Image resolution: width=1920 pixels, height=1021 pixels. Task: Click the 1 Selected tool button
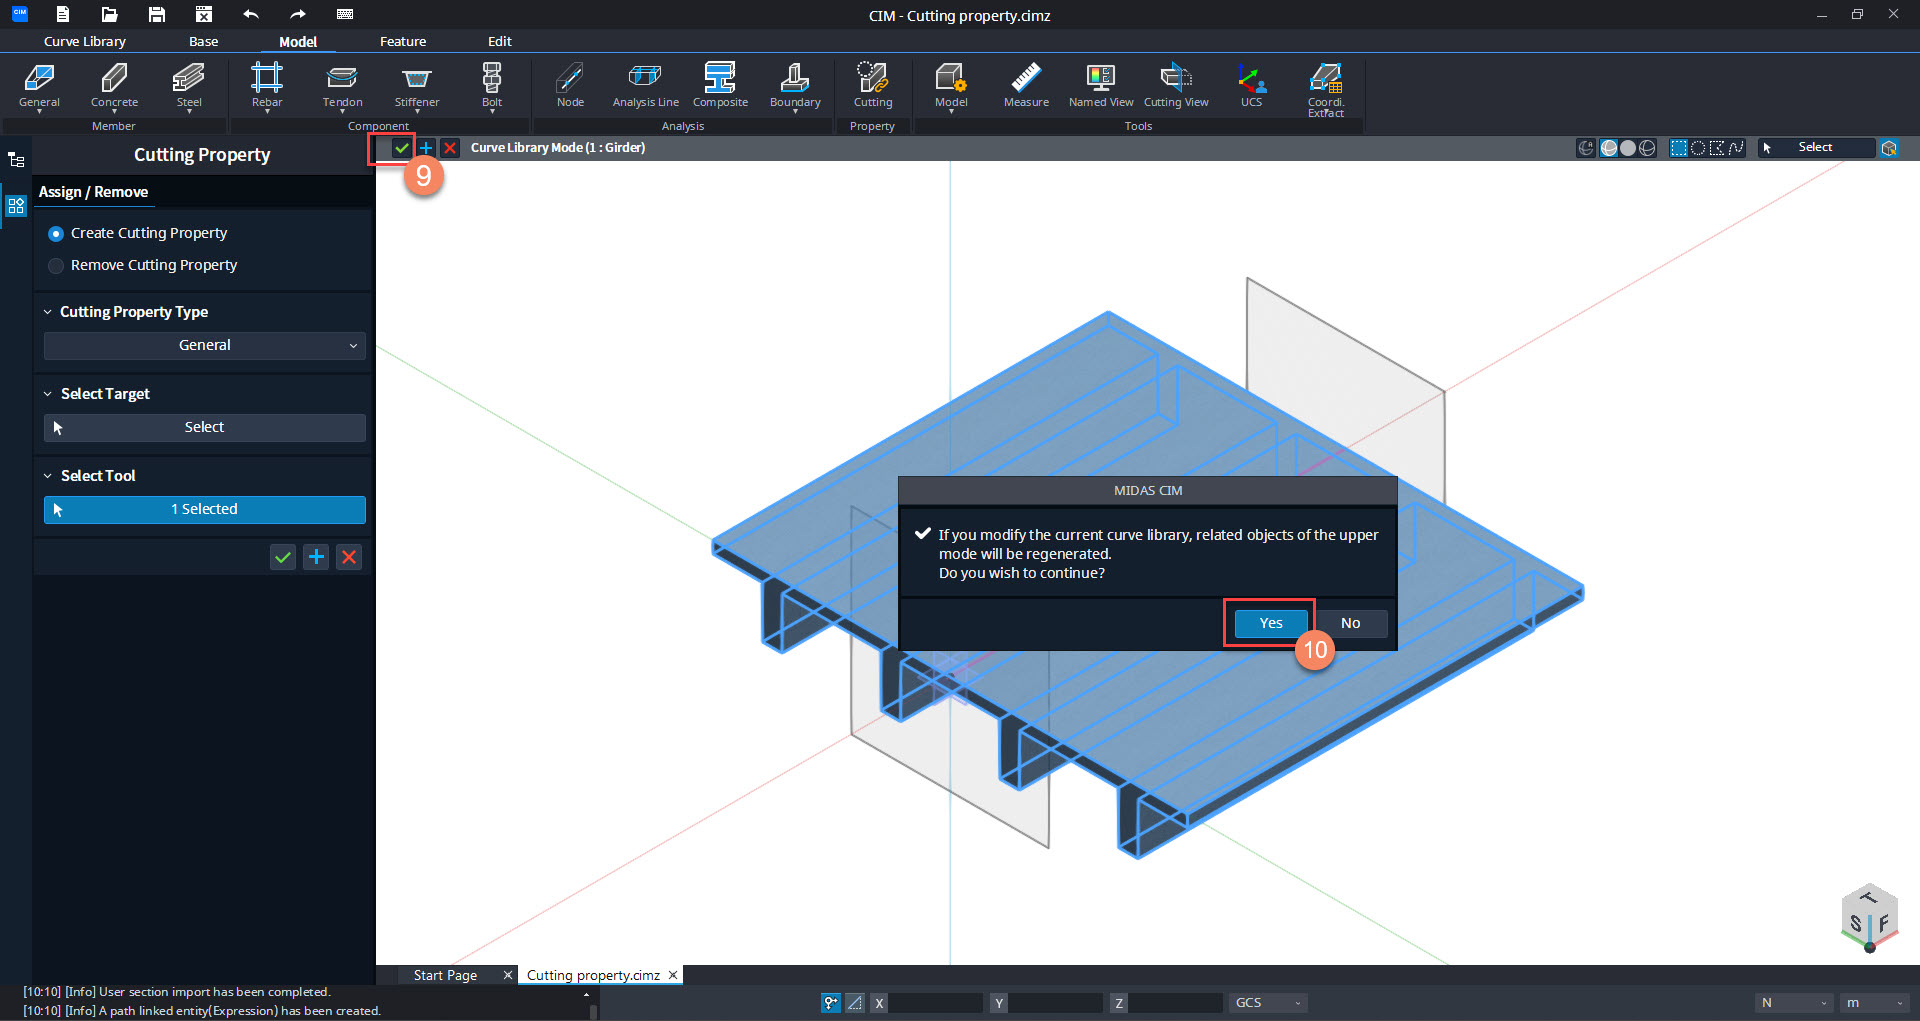[205, 509]
